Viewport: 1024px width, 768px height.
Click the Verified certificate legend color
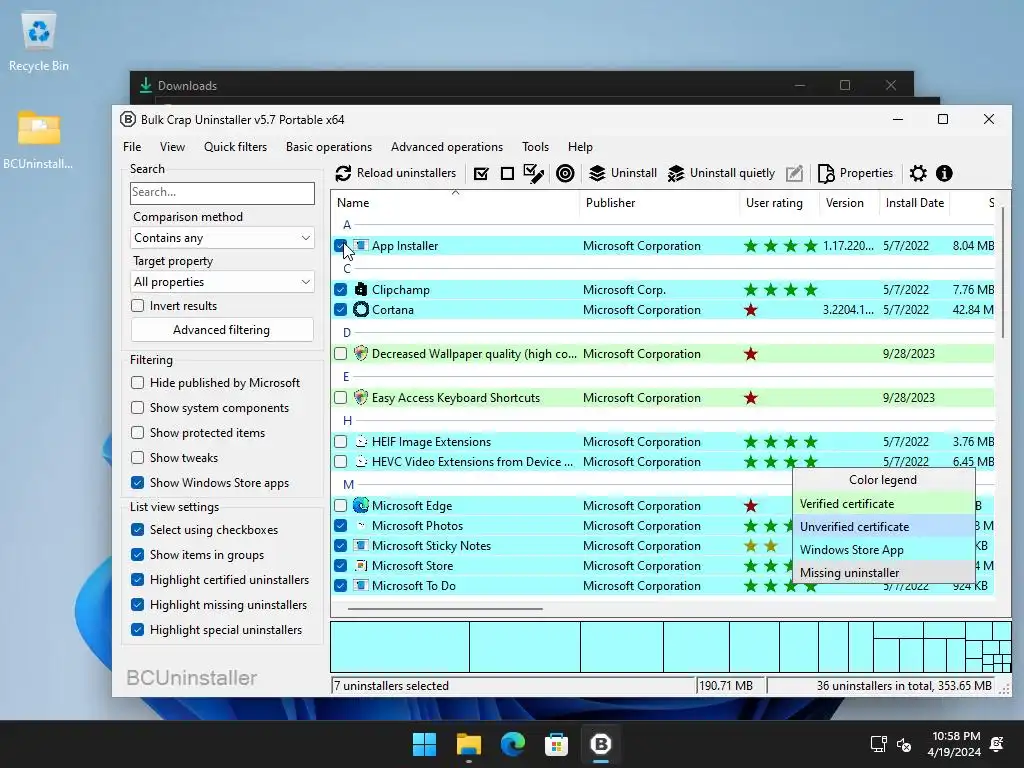(884, 504)
